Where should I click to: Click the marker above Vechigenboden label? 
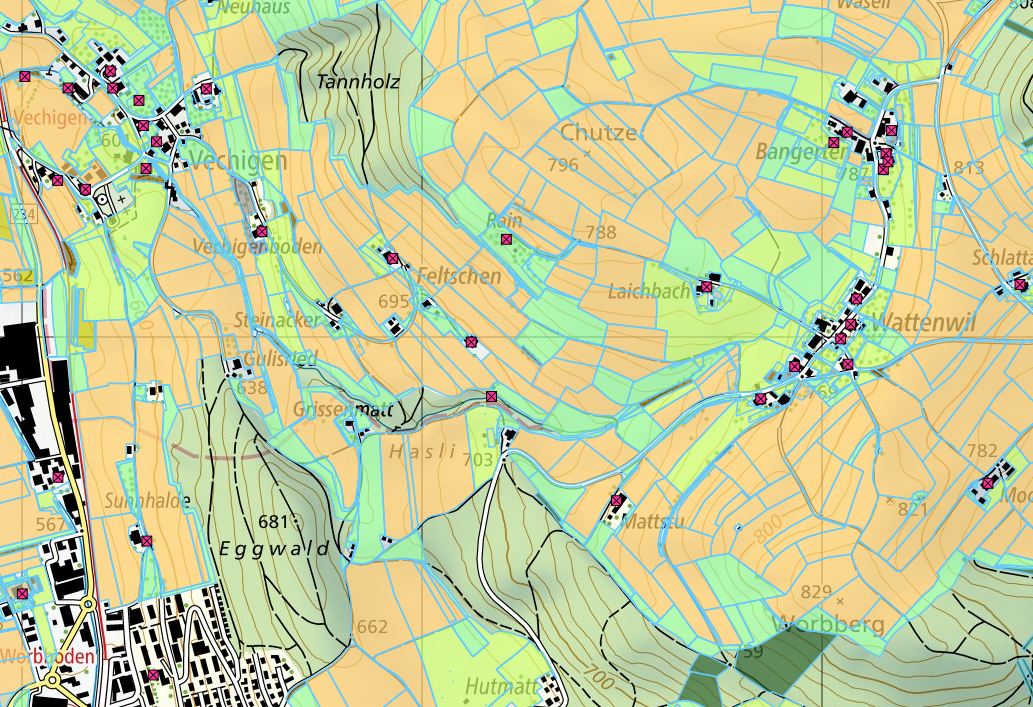point(261,232)
